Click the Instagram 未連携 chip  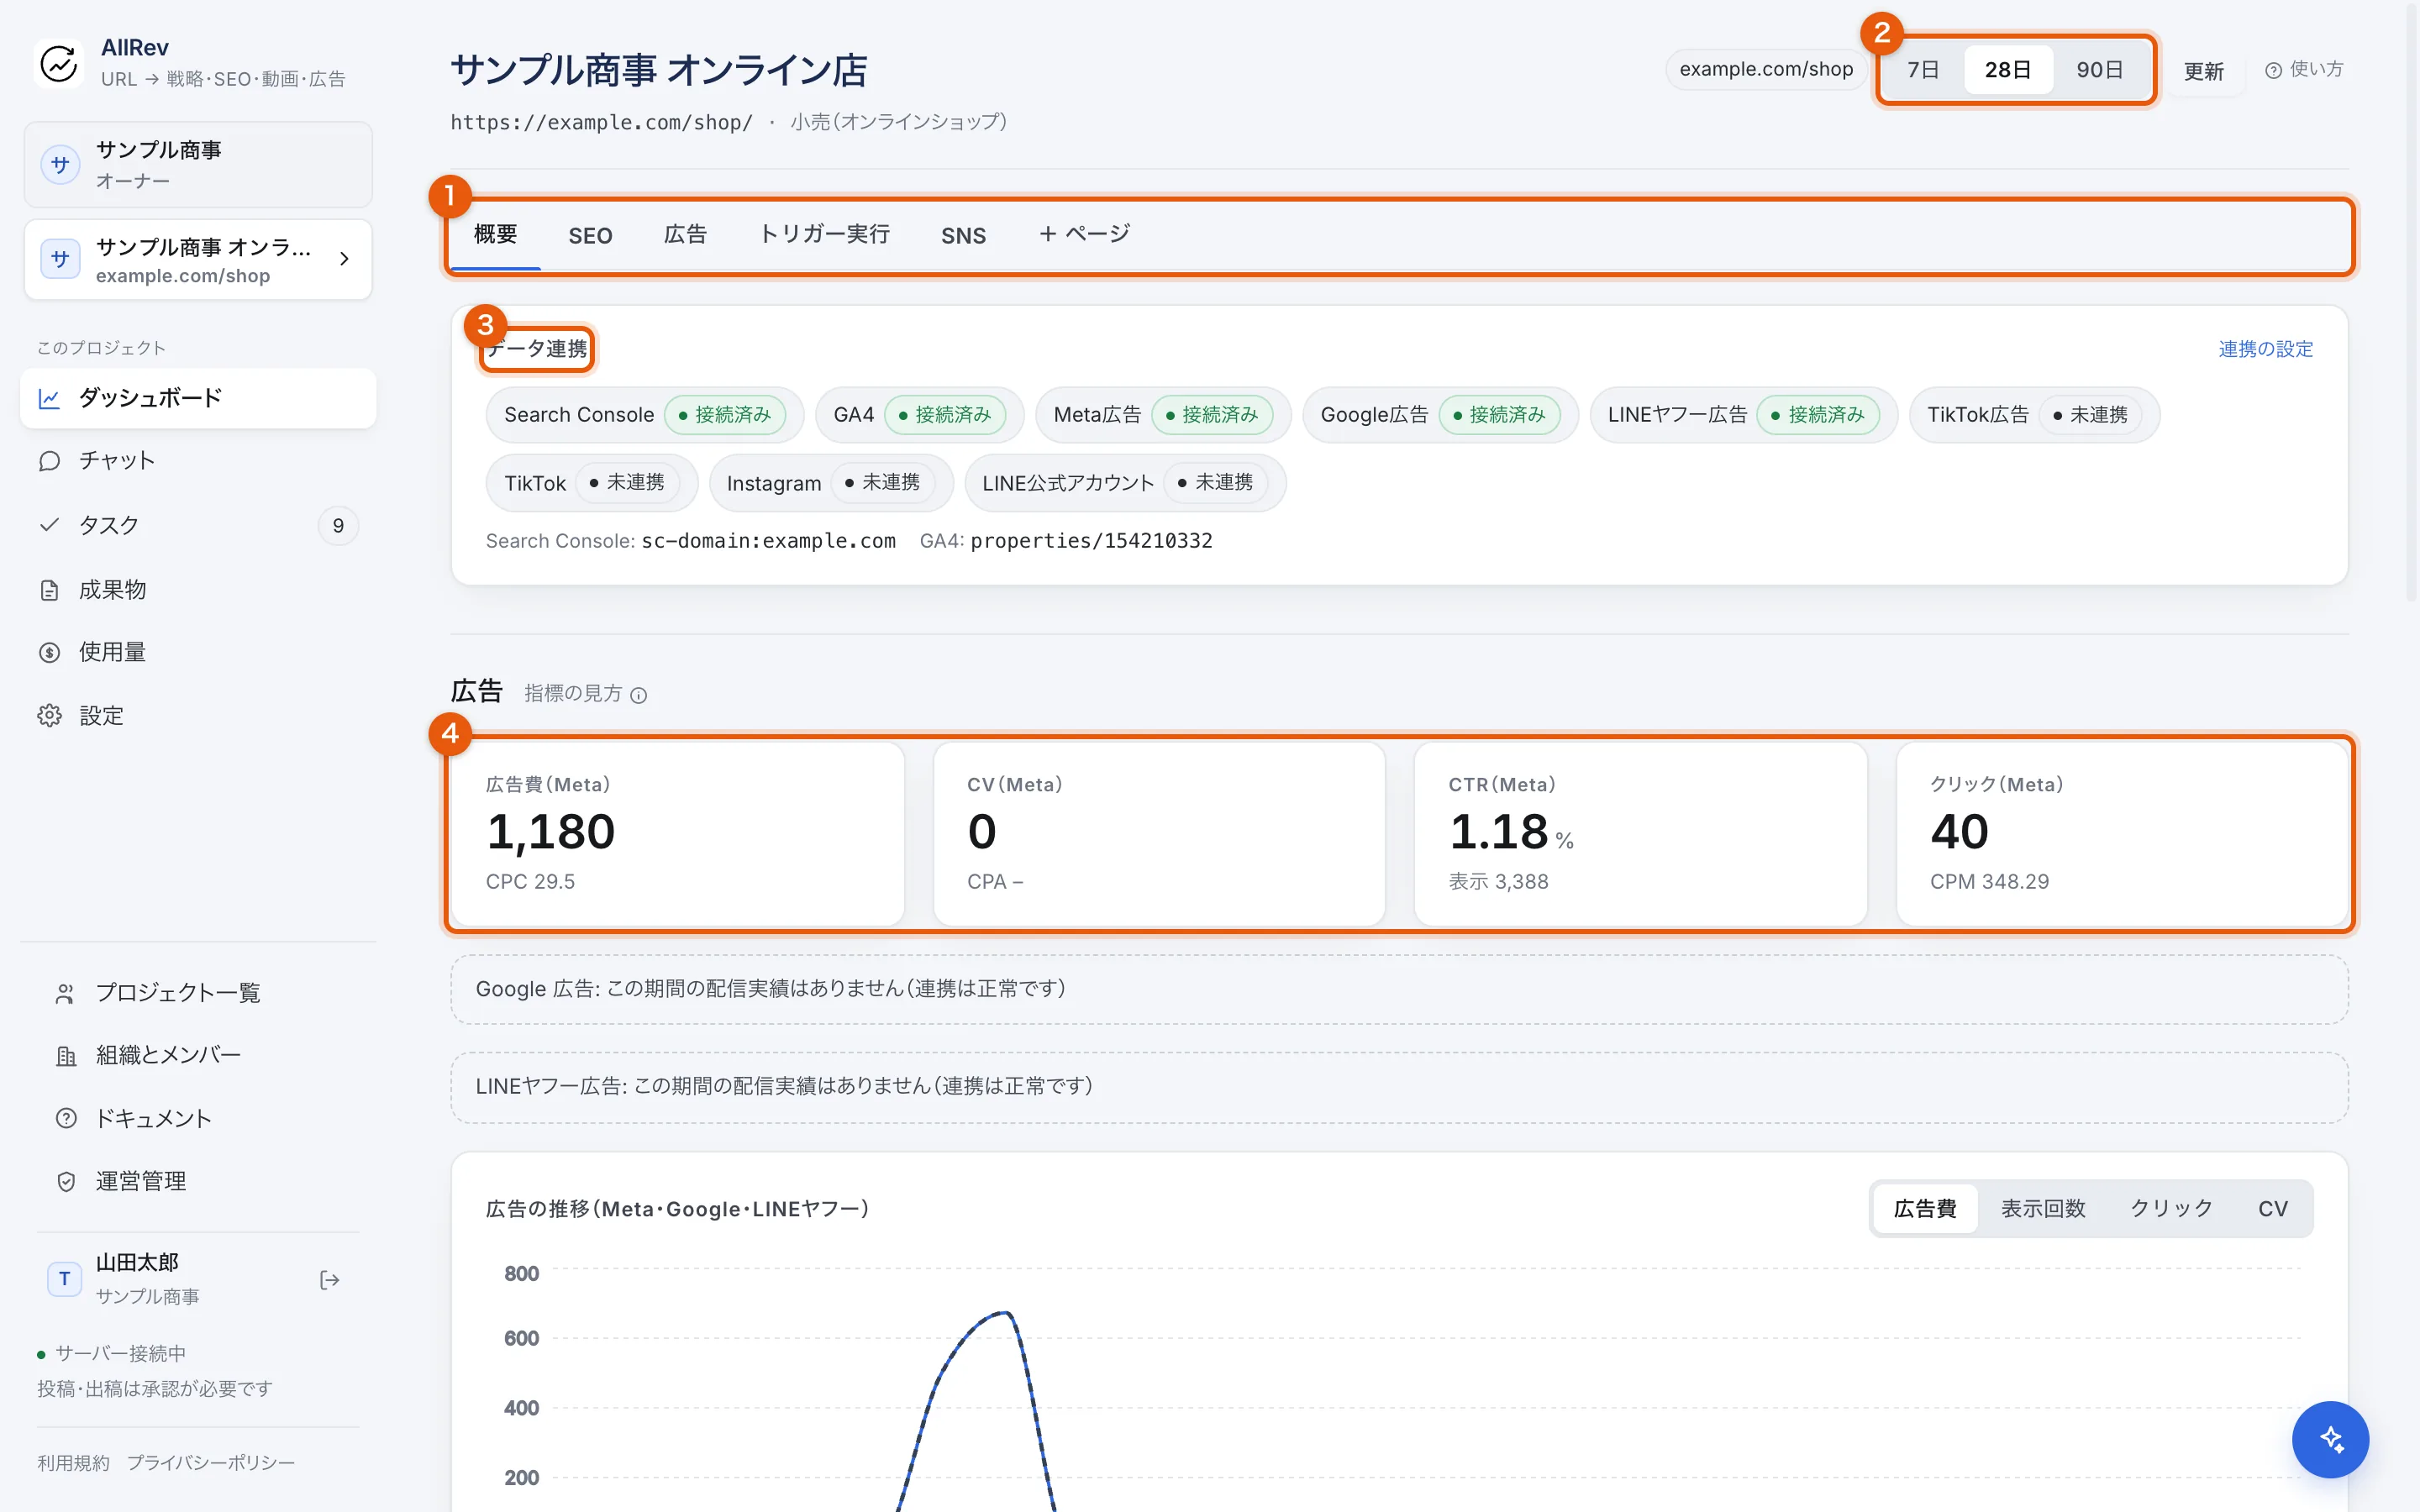coord(831,483)
